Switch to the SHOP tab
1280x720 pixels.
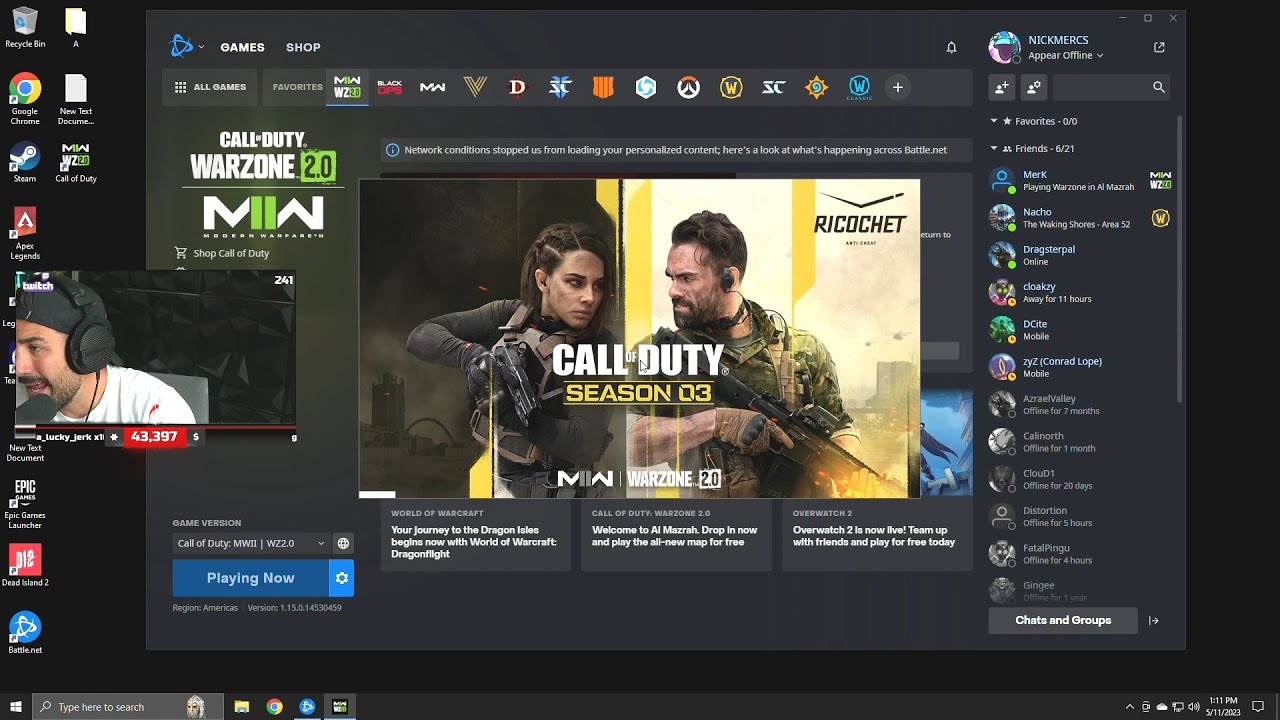[x=303, y=47]
